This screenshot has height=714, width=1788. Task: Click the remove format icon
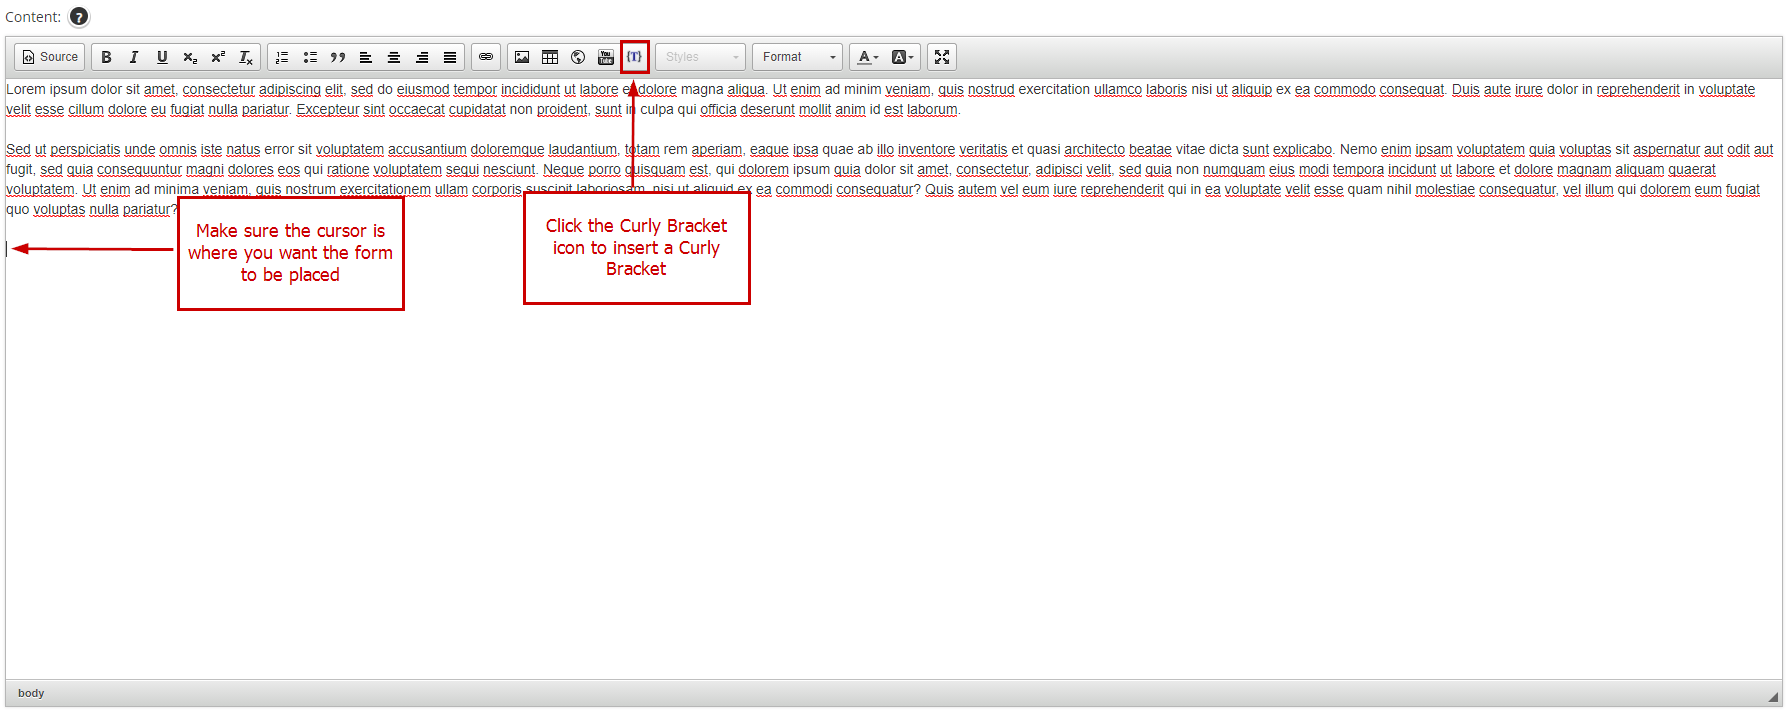click(x=246, y=57)
